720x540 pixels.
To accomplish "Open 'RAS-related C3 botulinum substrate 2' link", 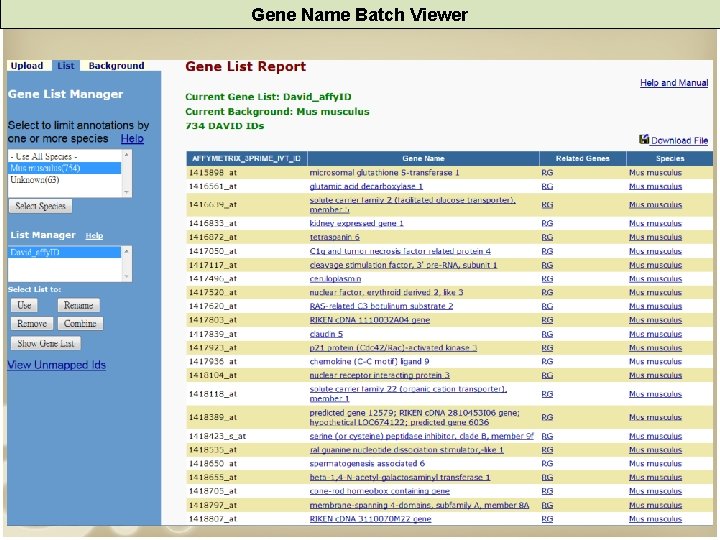I will click(381, 306).
